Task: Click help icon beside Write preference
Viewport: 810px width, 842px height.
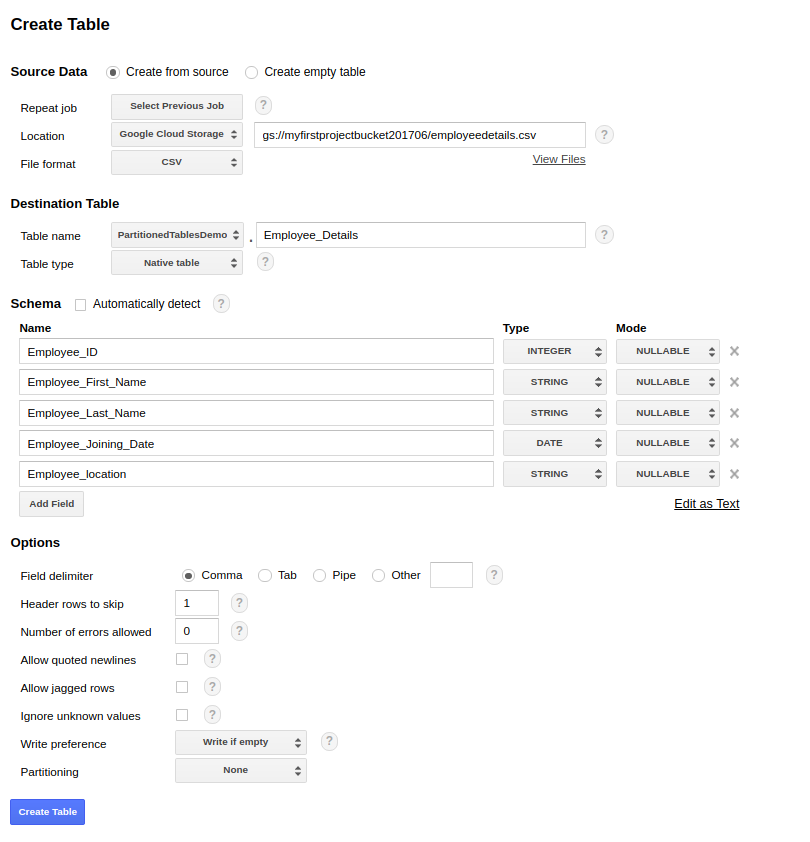Action: click(329, 742)
